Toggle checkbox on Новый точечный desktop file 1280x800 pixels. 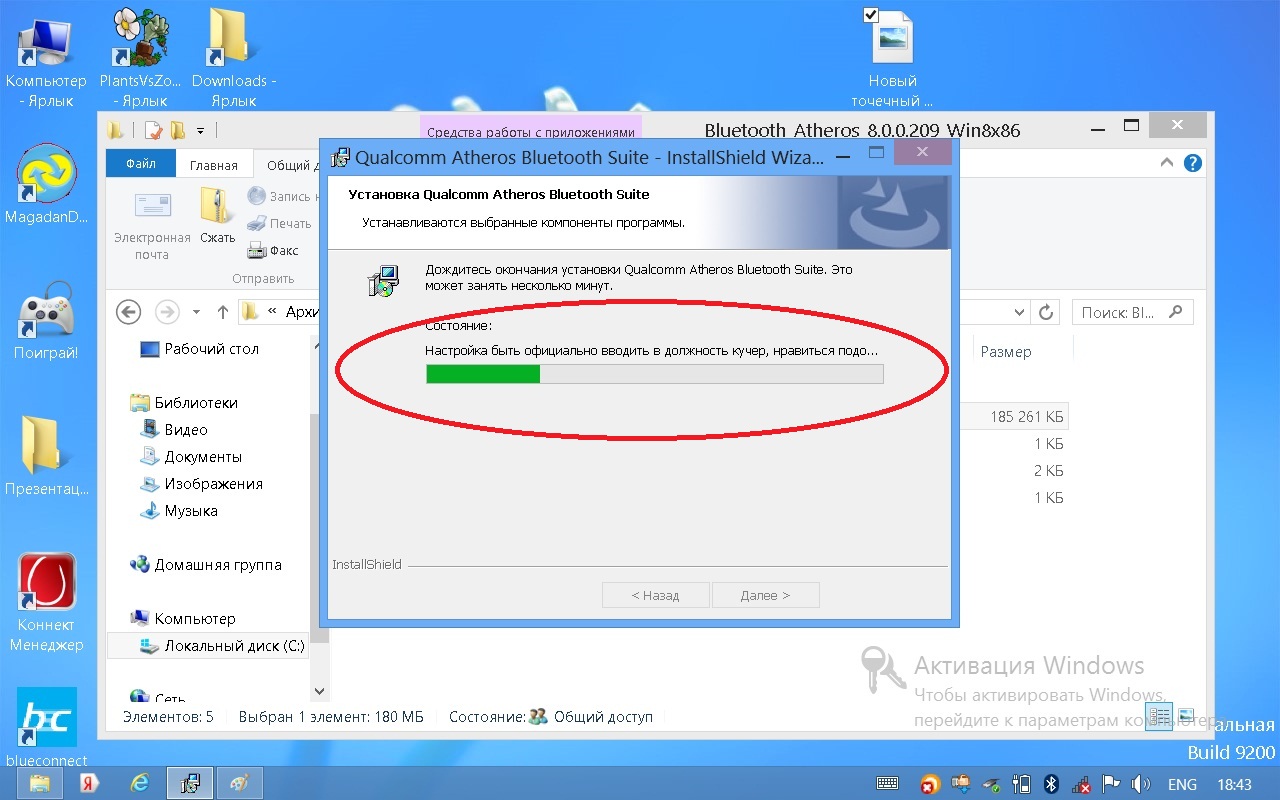tap(870, 15)
